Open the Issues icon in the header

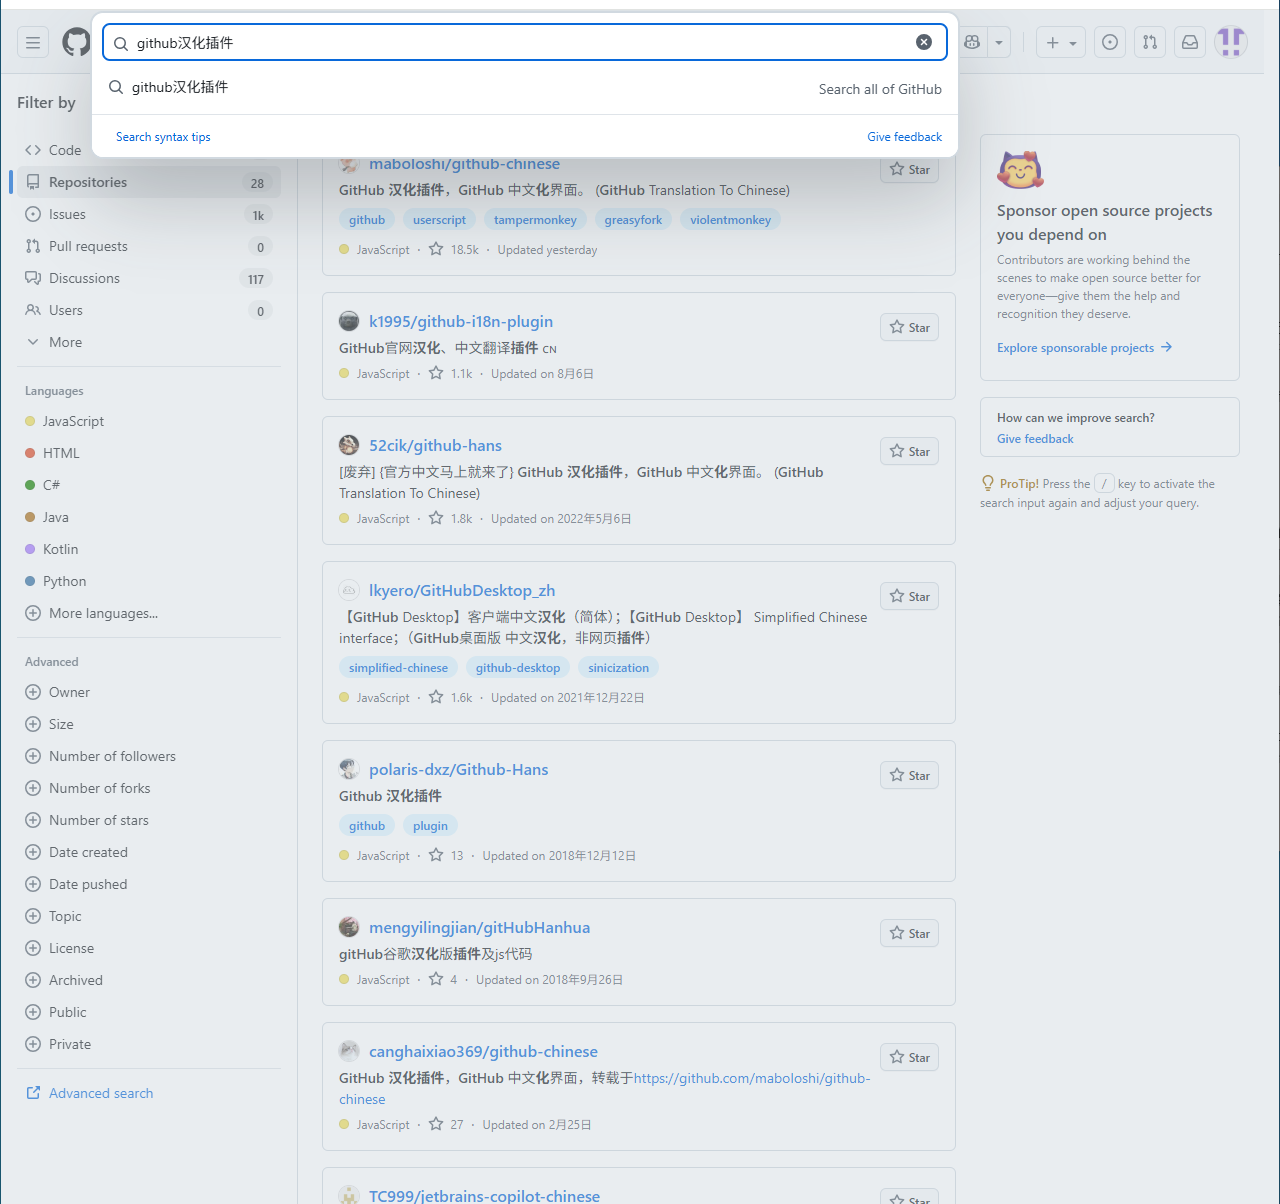pyautogui.click(x=1110, y=42)
